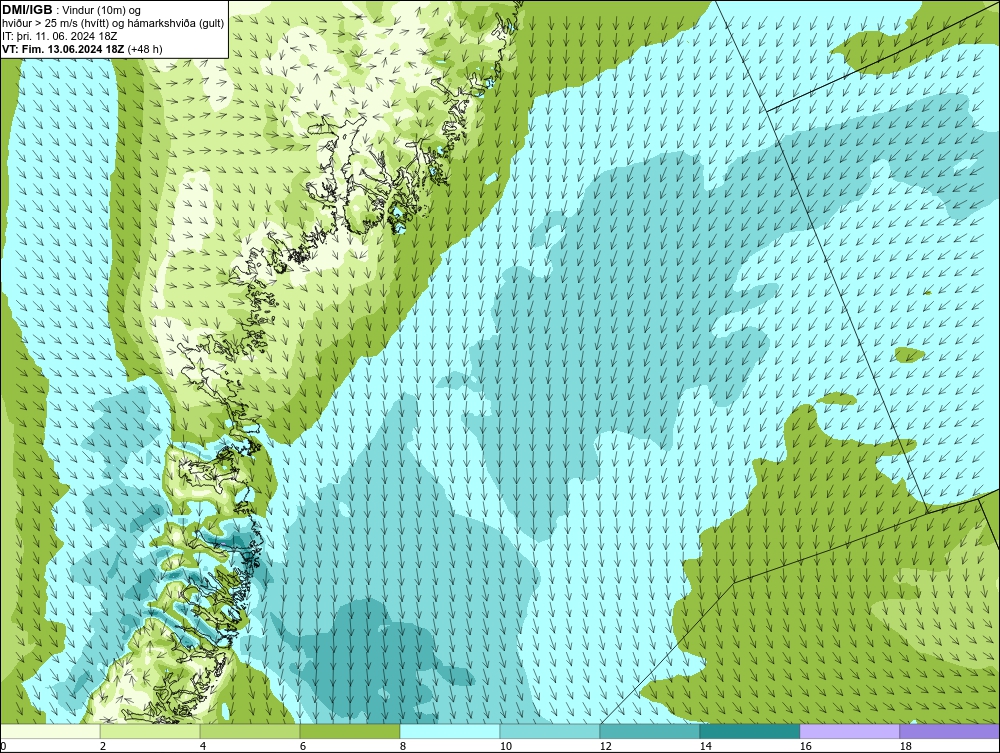Click the legend label '16'

click(805, 746)
